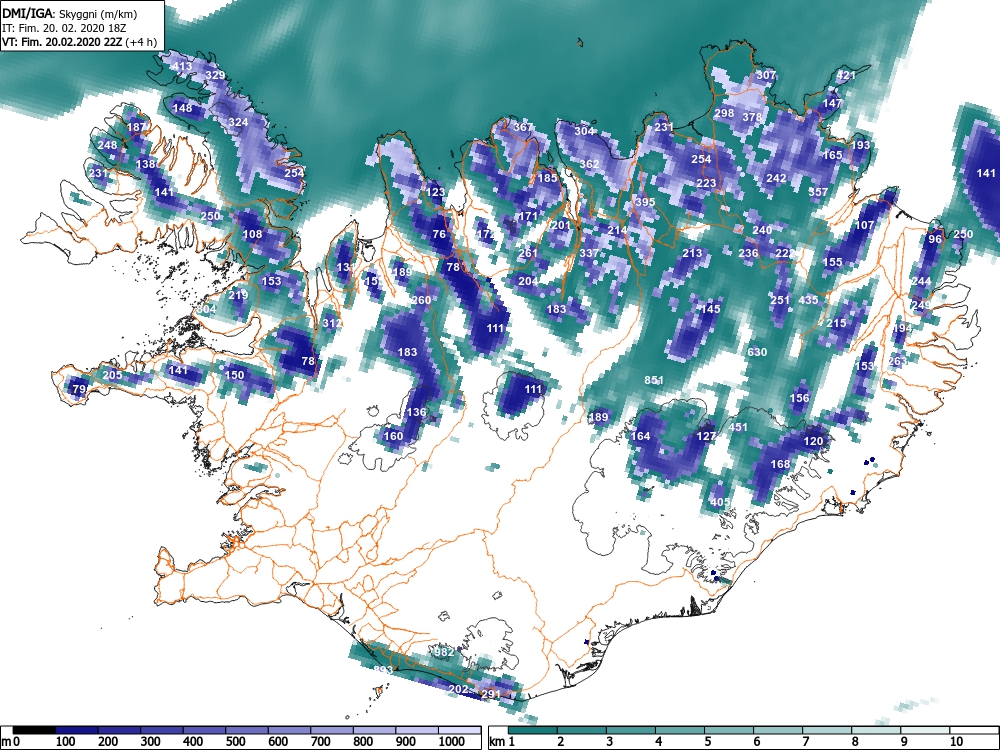Click the visibility value 378 on the map
The image size is (1000, 750).
coord(752,117)
